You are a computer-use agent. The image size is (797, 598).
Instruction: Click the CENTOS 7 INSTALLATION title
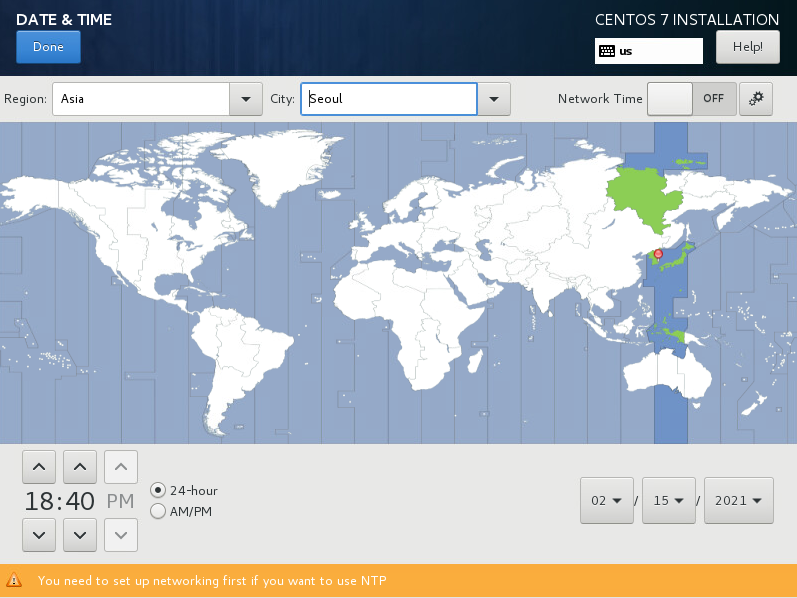pyautogui.click(x=687, y=19)
